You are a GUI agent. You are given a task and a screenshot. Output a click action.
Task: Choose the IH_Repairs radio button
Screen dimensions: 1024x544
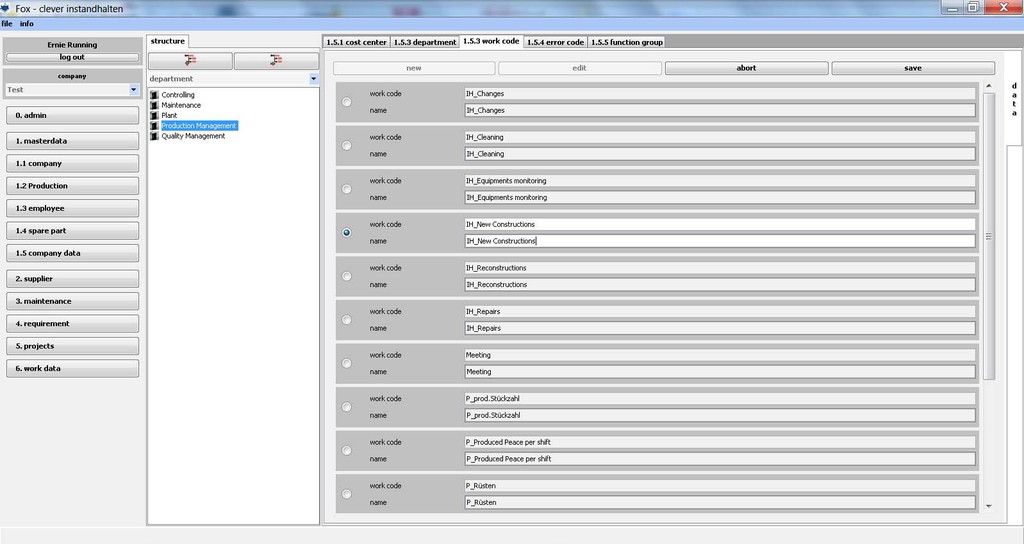click(347, 320)
